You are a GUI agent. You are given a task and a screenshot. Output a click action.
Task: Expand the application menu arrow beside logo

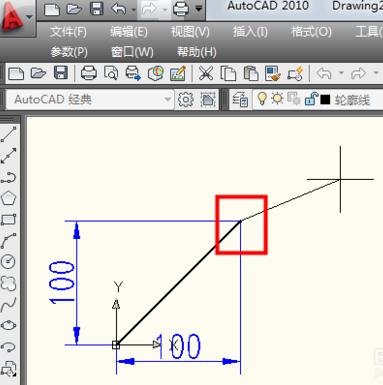(x=29, y=17)
